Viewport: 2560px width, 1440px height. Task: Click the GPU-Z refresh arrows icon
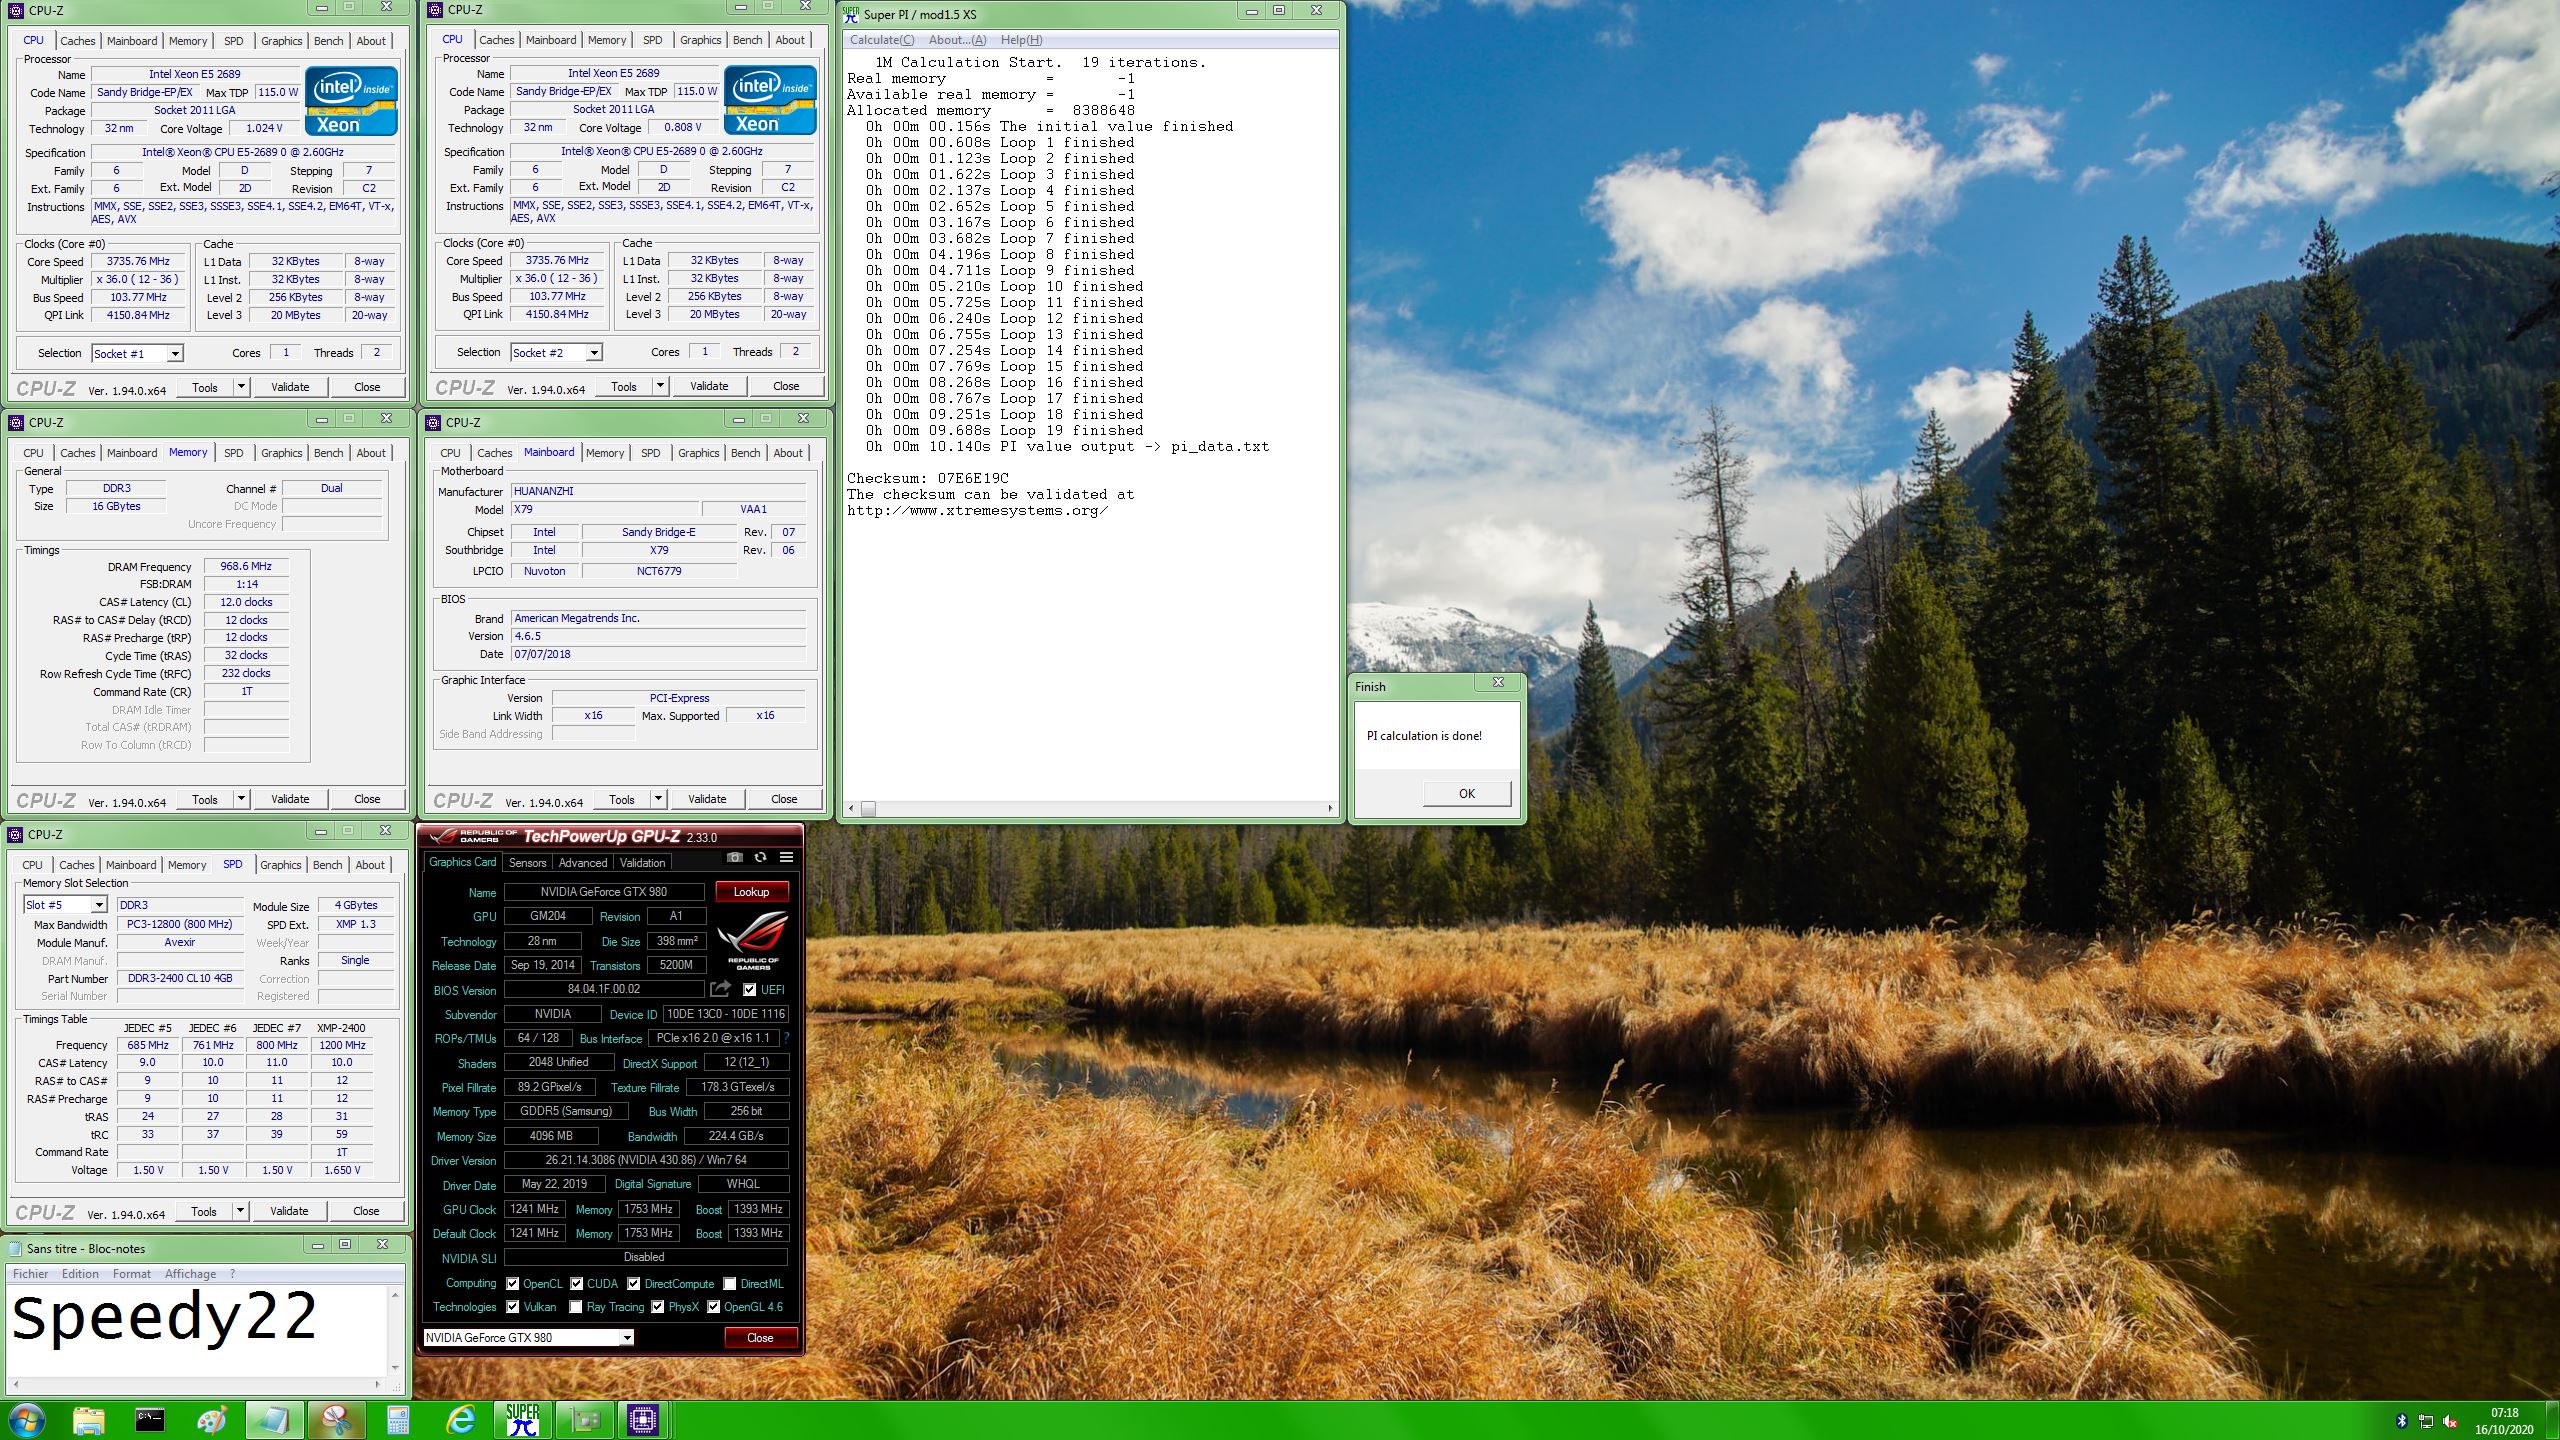point(760,858)
